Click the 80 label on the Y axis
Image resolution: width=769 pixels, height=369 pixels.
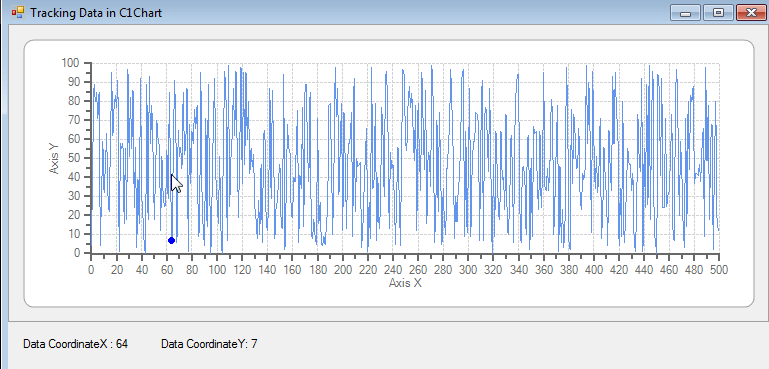pos(73,101)
